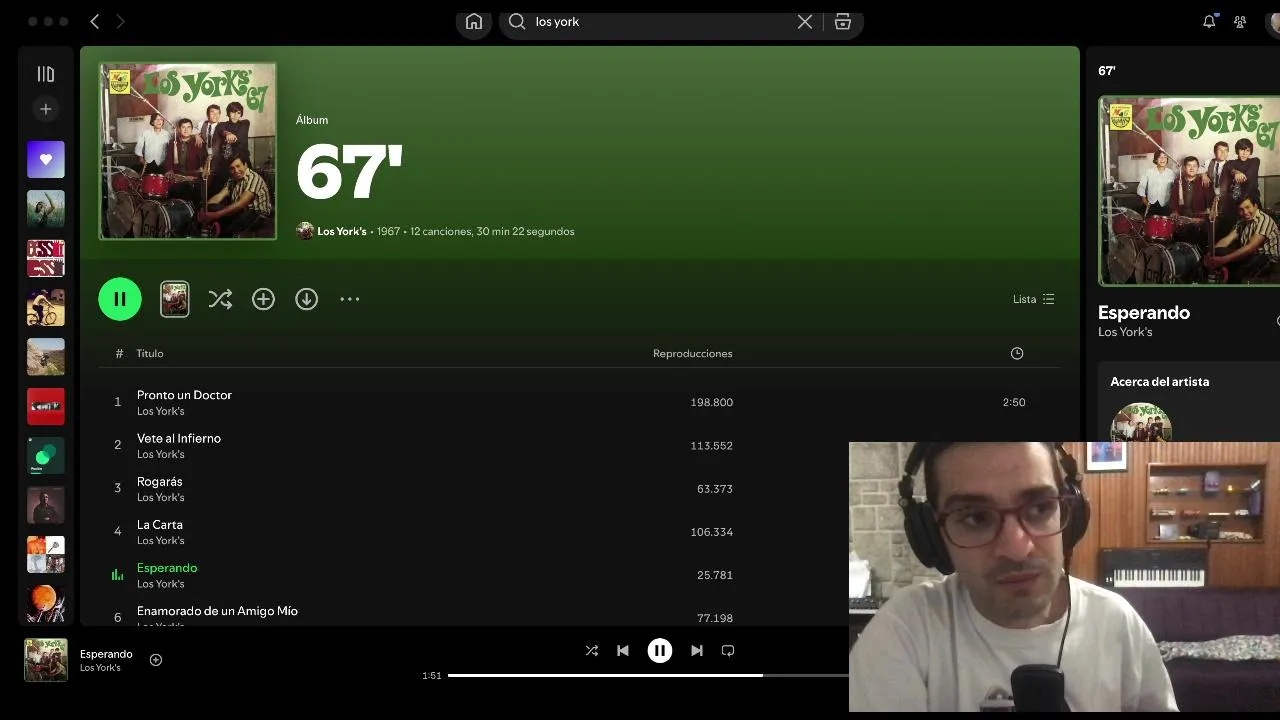1280x720 pixels.
Task: Open Liked Songs heart playlist
Action: tap(46, 159)
